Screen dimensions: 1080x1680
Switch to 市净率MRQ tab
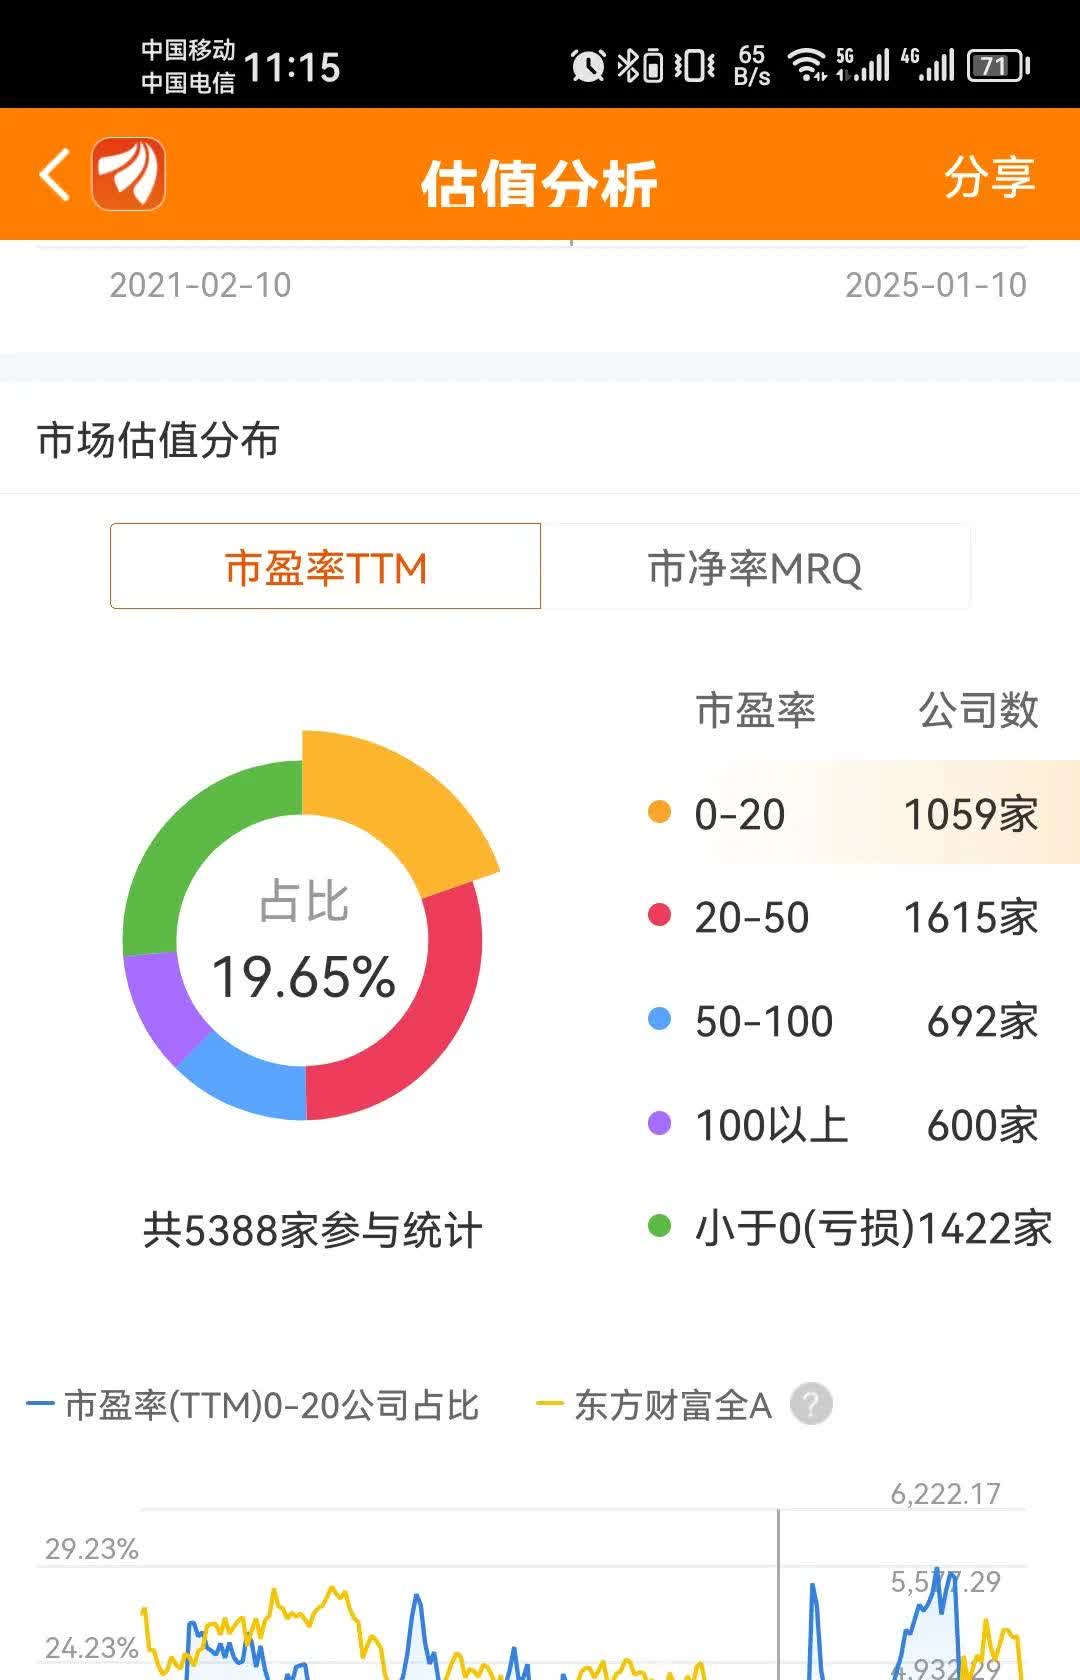(755, 567)
